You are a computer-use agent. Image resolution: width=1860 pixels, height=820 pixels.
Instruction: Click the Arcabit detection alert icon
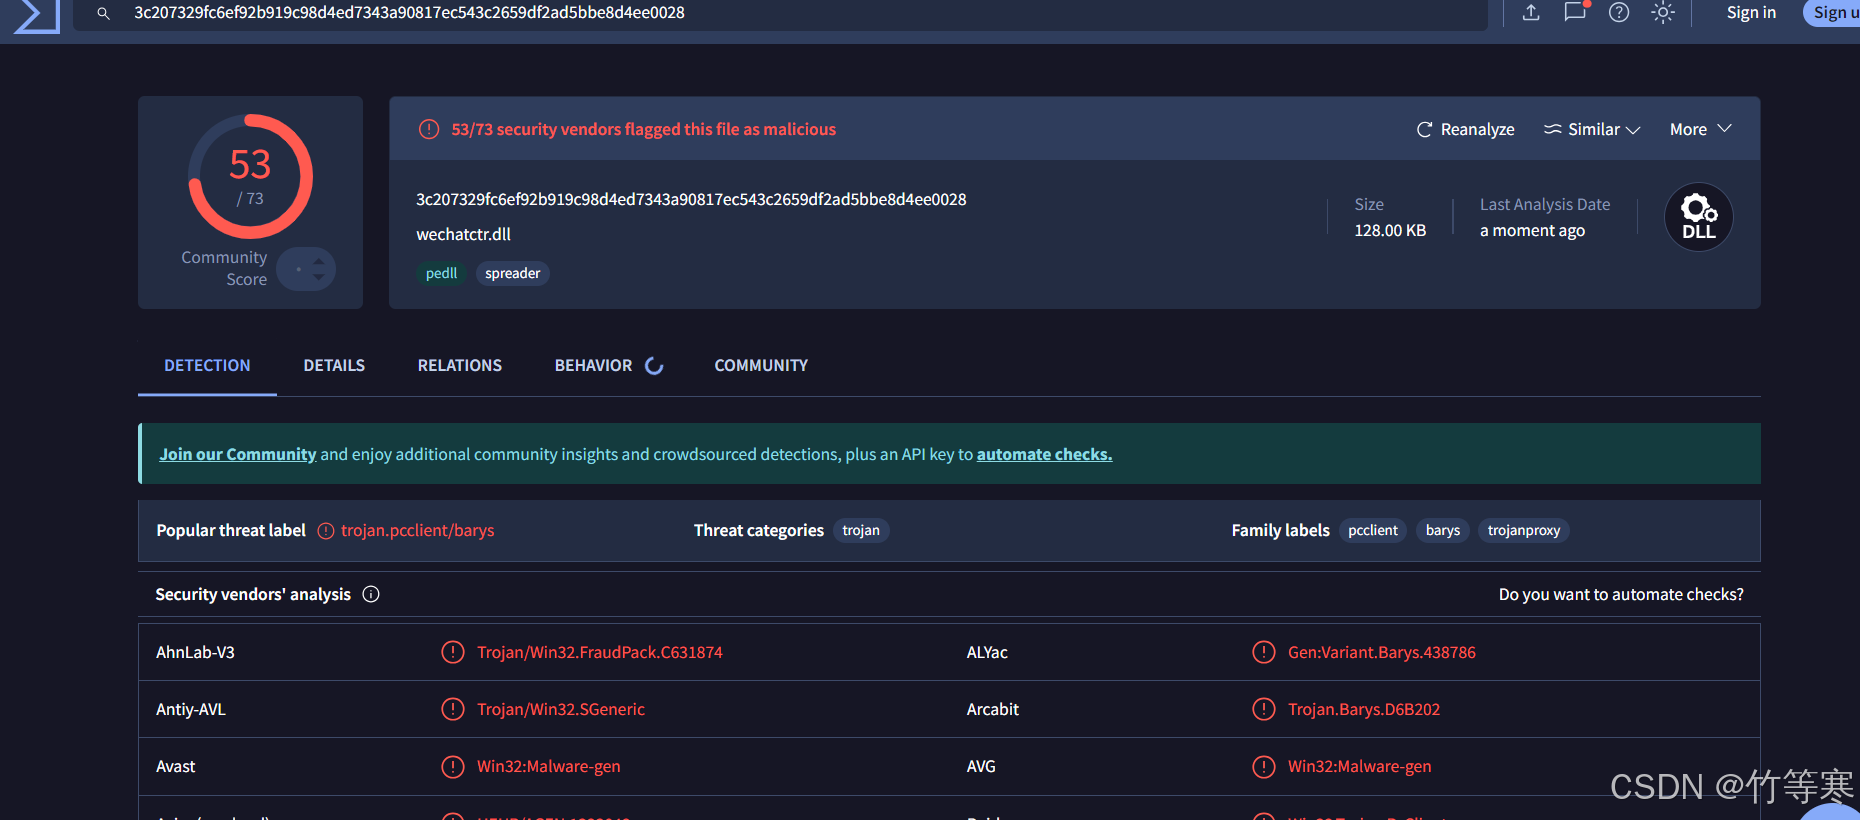pyautogui.click(x=1264, y=710)
